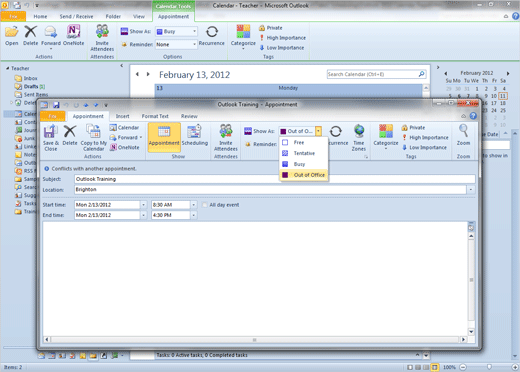Open Show As Busy dropdown in main ribbon
Screen dimensions: 520x372
click(194, 31)
